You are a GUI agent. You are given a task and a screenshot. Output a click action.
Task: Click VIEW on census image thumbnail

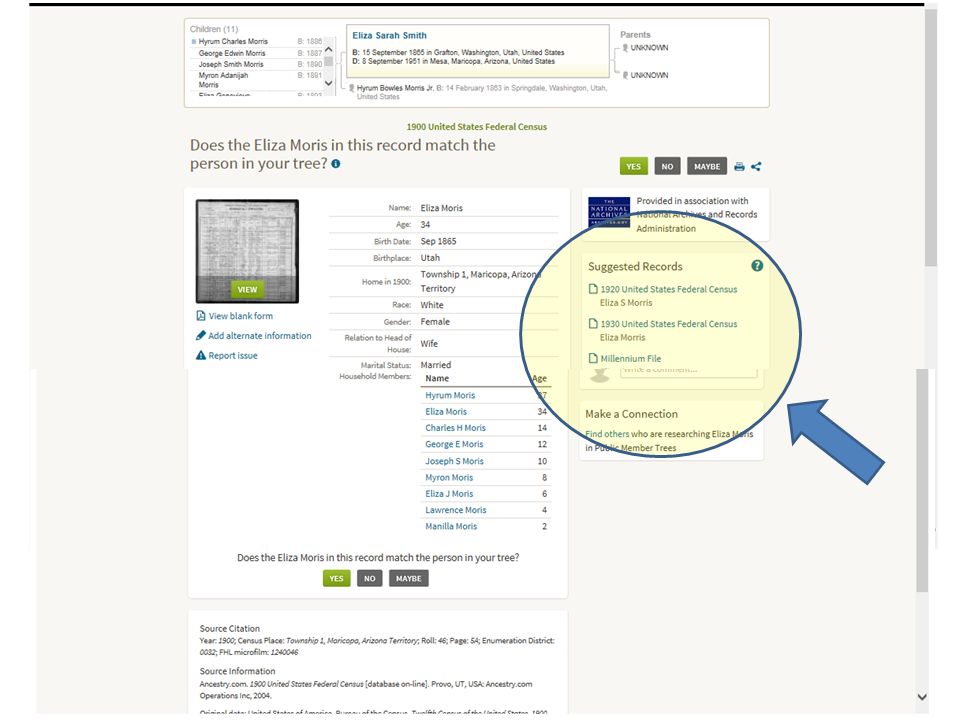247,289
